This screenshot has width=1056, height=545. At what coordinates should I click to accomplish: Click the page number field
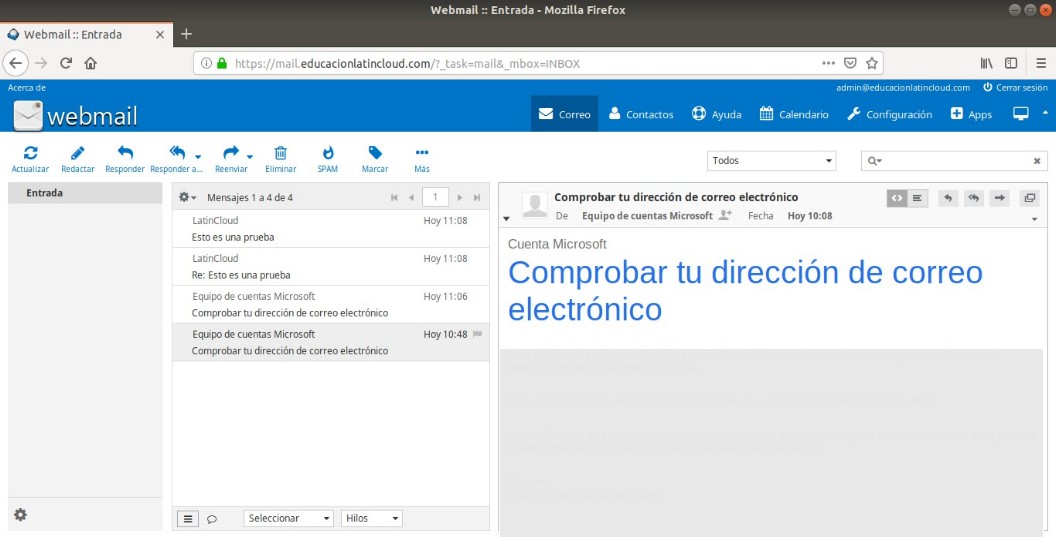tap(435, 197)
